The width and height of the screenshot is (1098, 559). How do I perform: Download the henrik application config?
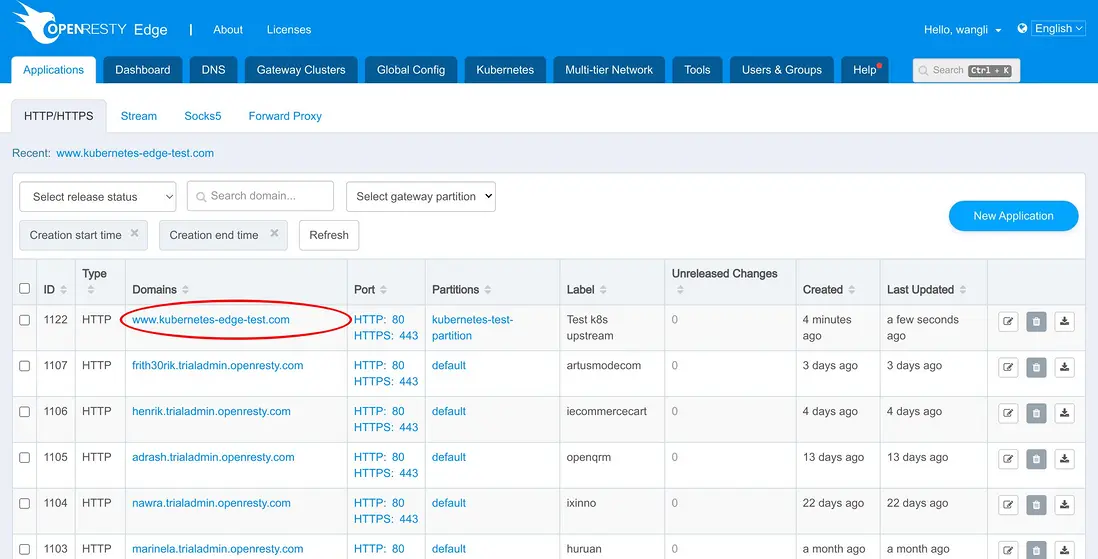[x=1064, y=413]
